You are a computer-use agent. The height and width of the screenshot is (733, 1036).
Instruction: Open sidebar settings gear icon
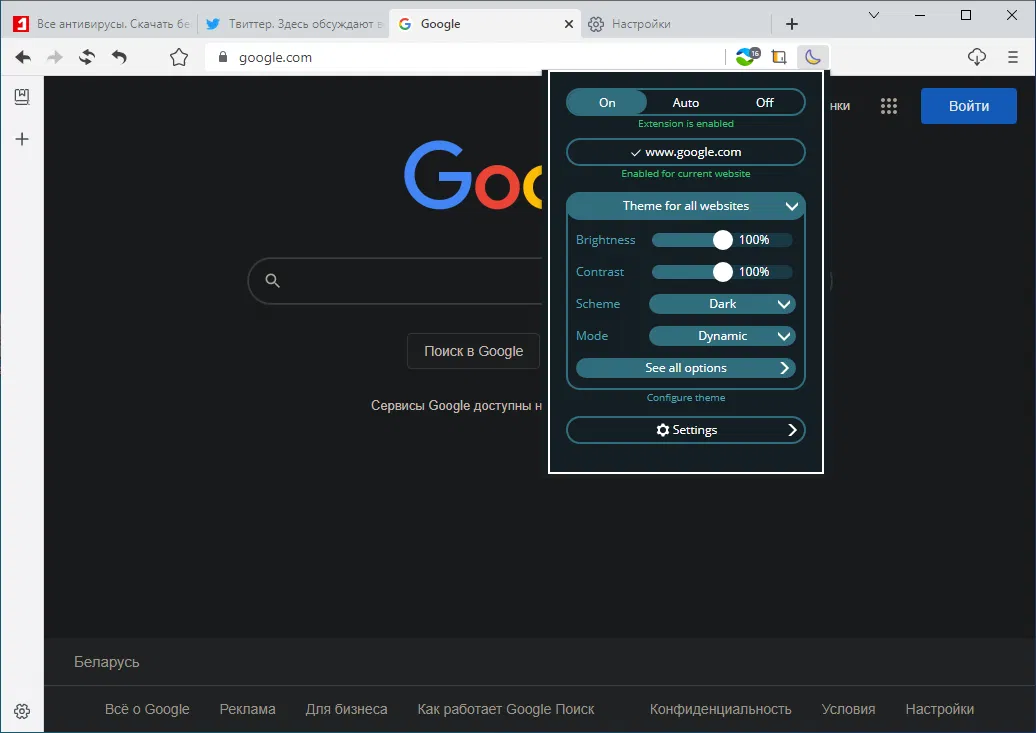click(x=22, y=711)
